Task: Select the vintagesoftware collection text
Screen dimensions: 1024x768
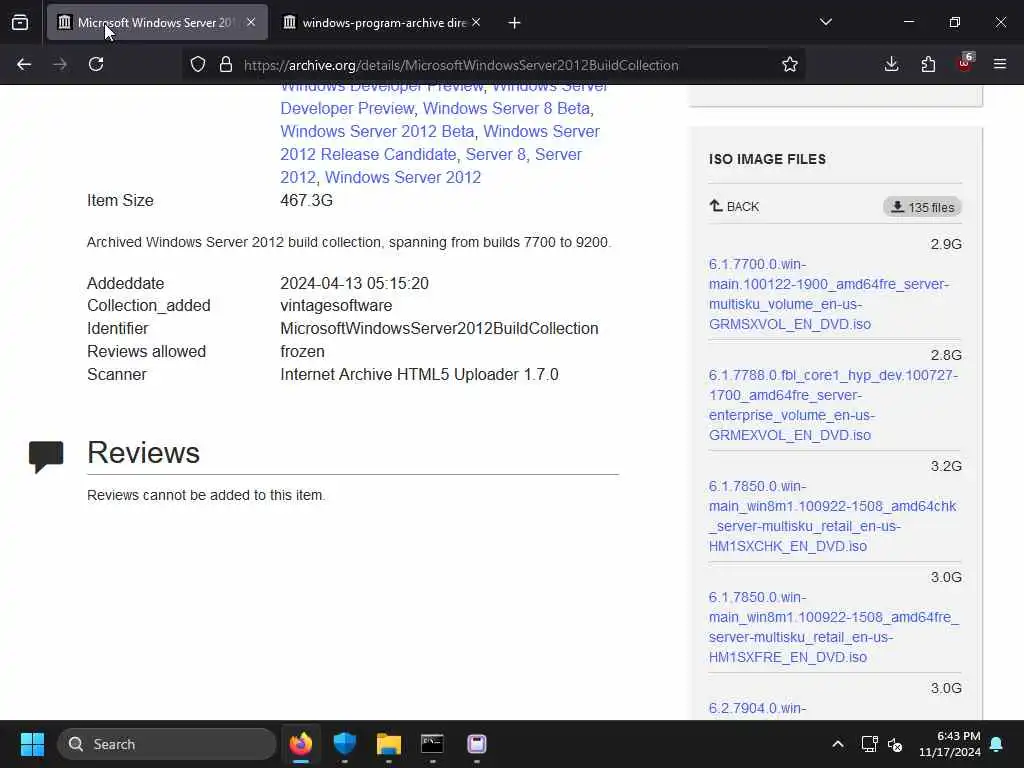Action: [336, 306]
